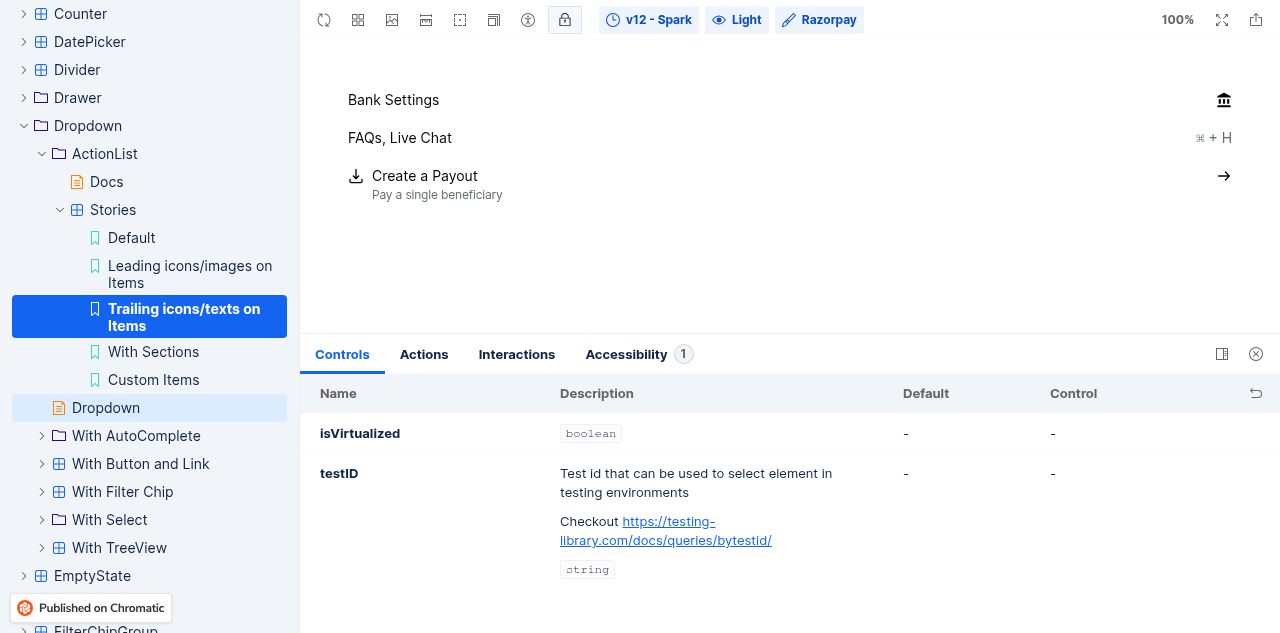
Task: Click the remount component reload icon
Action: point(324,20)
